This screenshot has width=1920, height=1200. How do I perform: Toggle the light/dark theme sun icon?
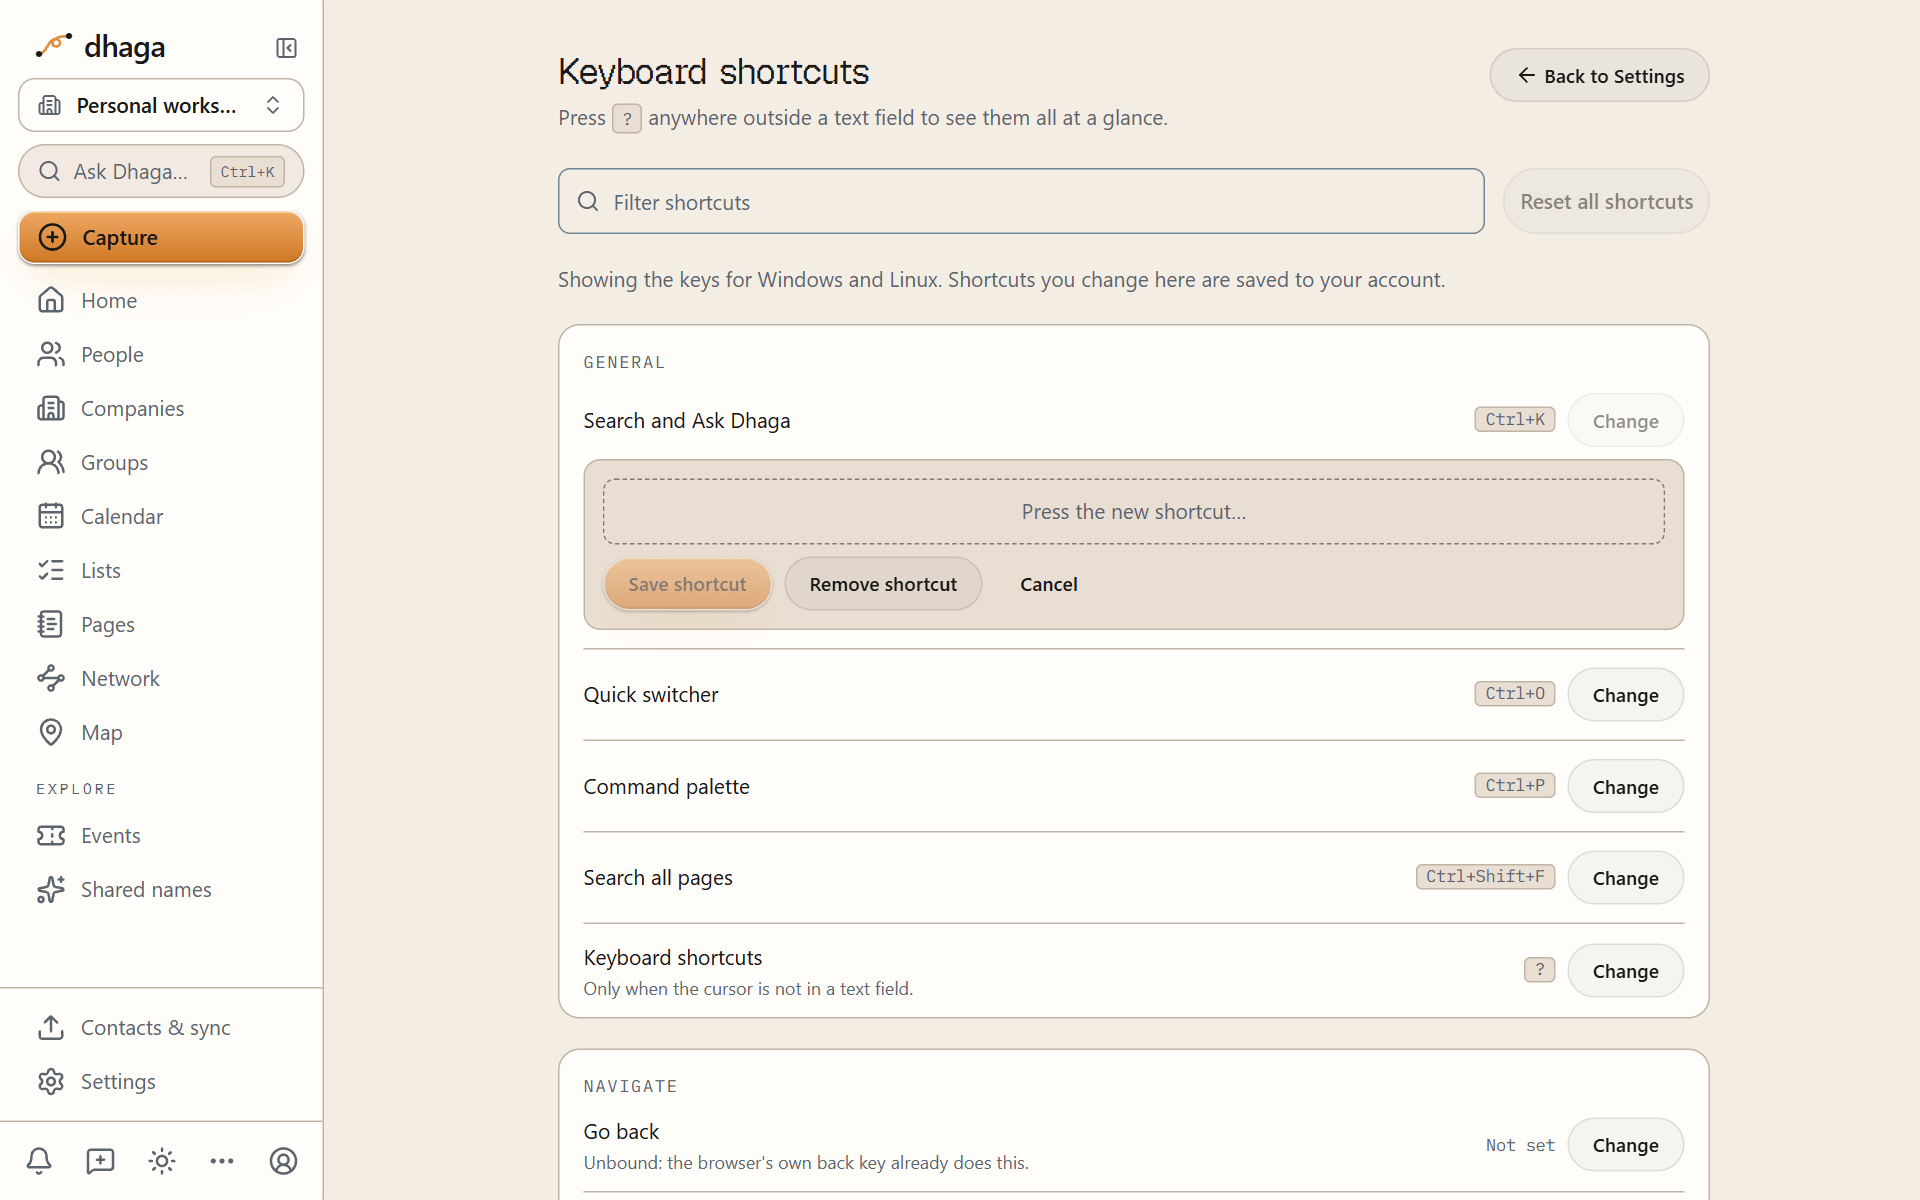click(162, 1161)
